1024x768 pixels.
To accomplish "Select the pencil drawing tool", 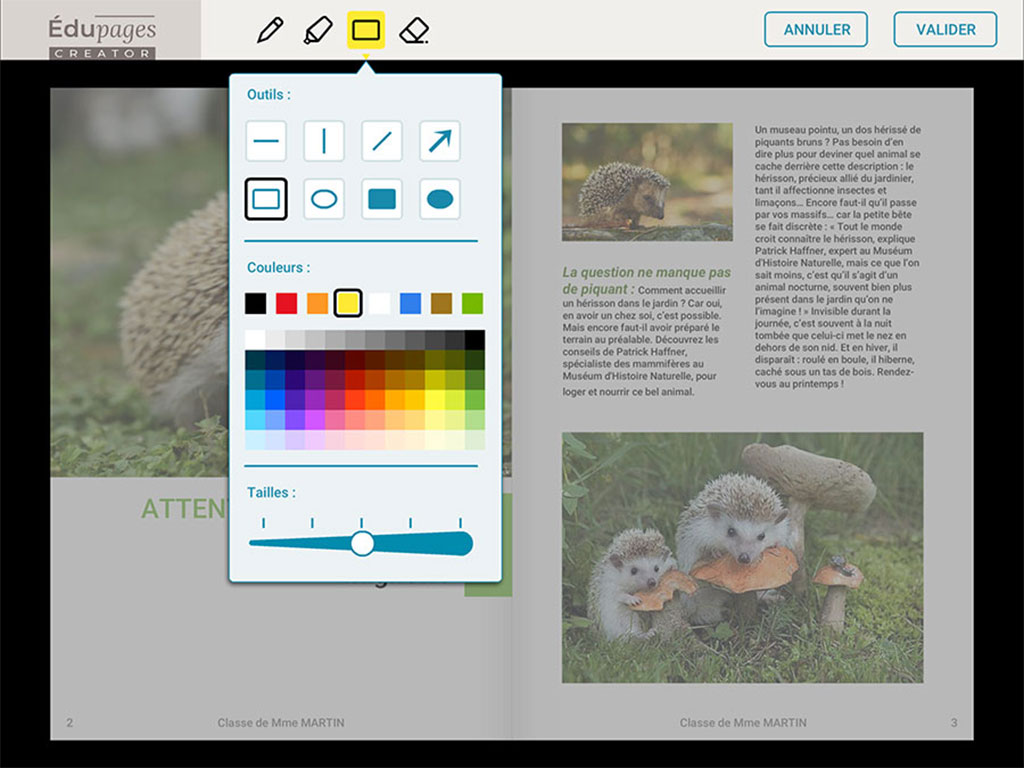I will (270, 30).
